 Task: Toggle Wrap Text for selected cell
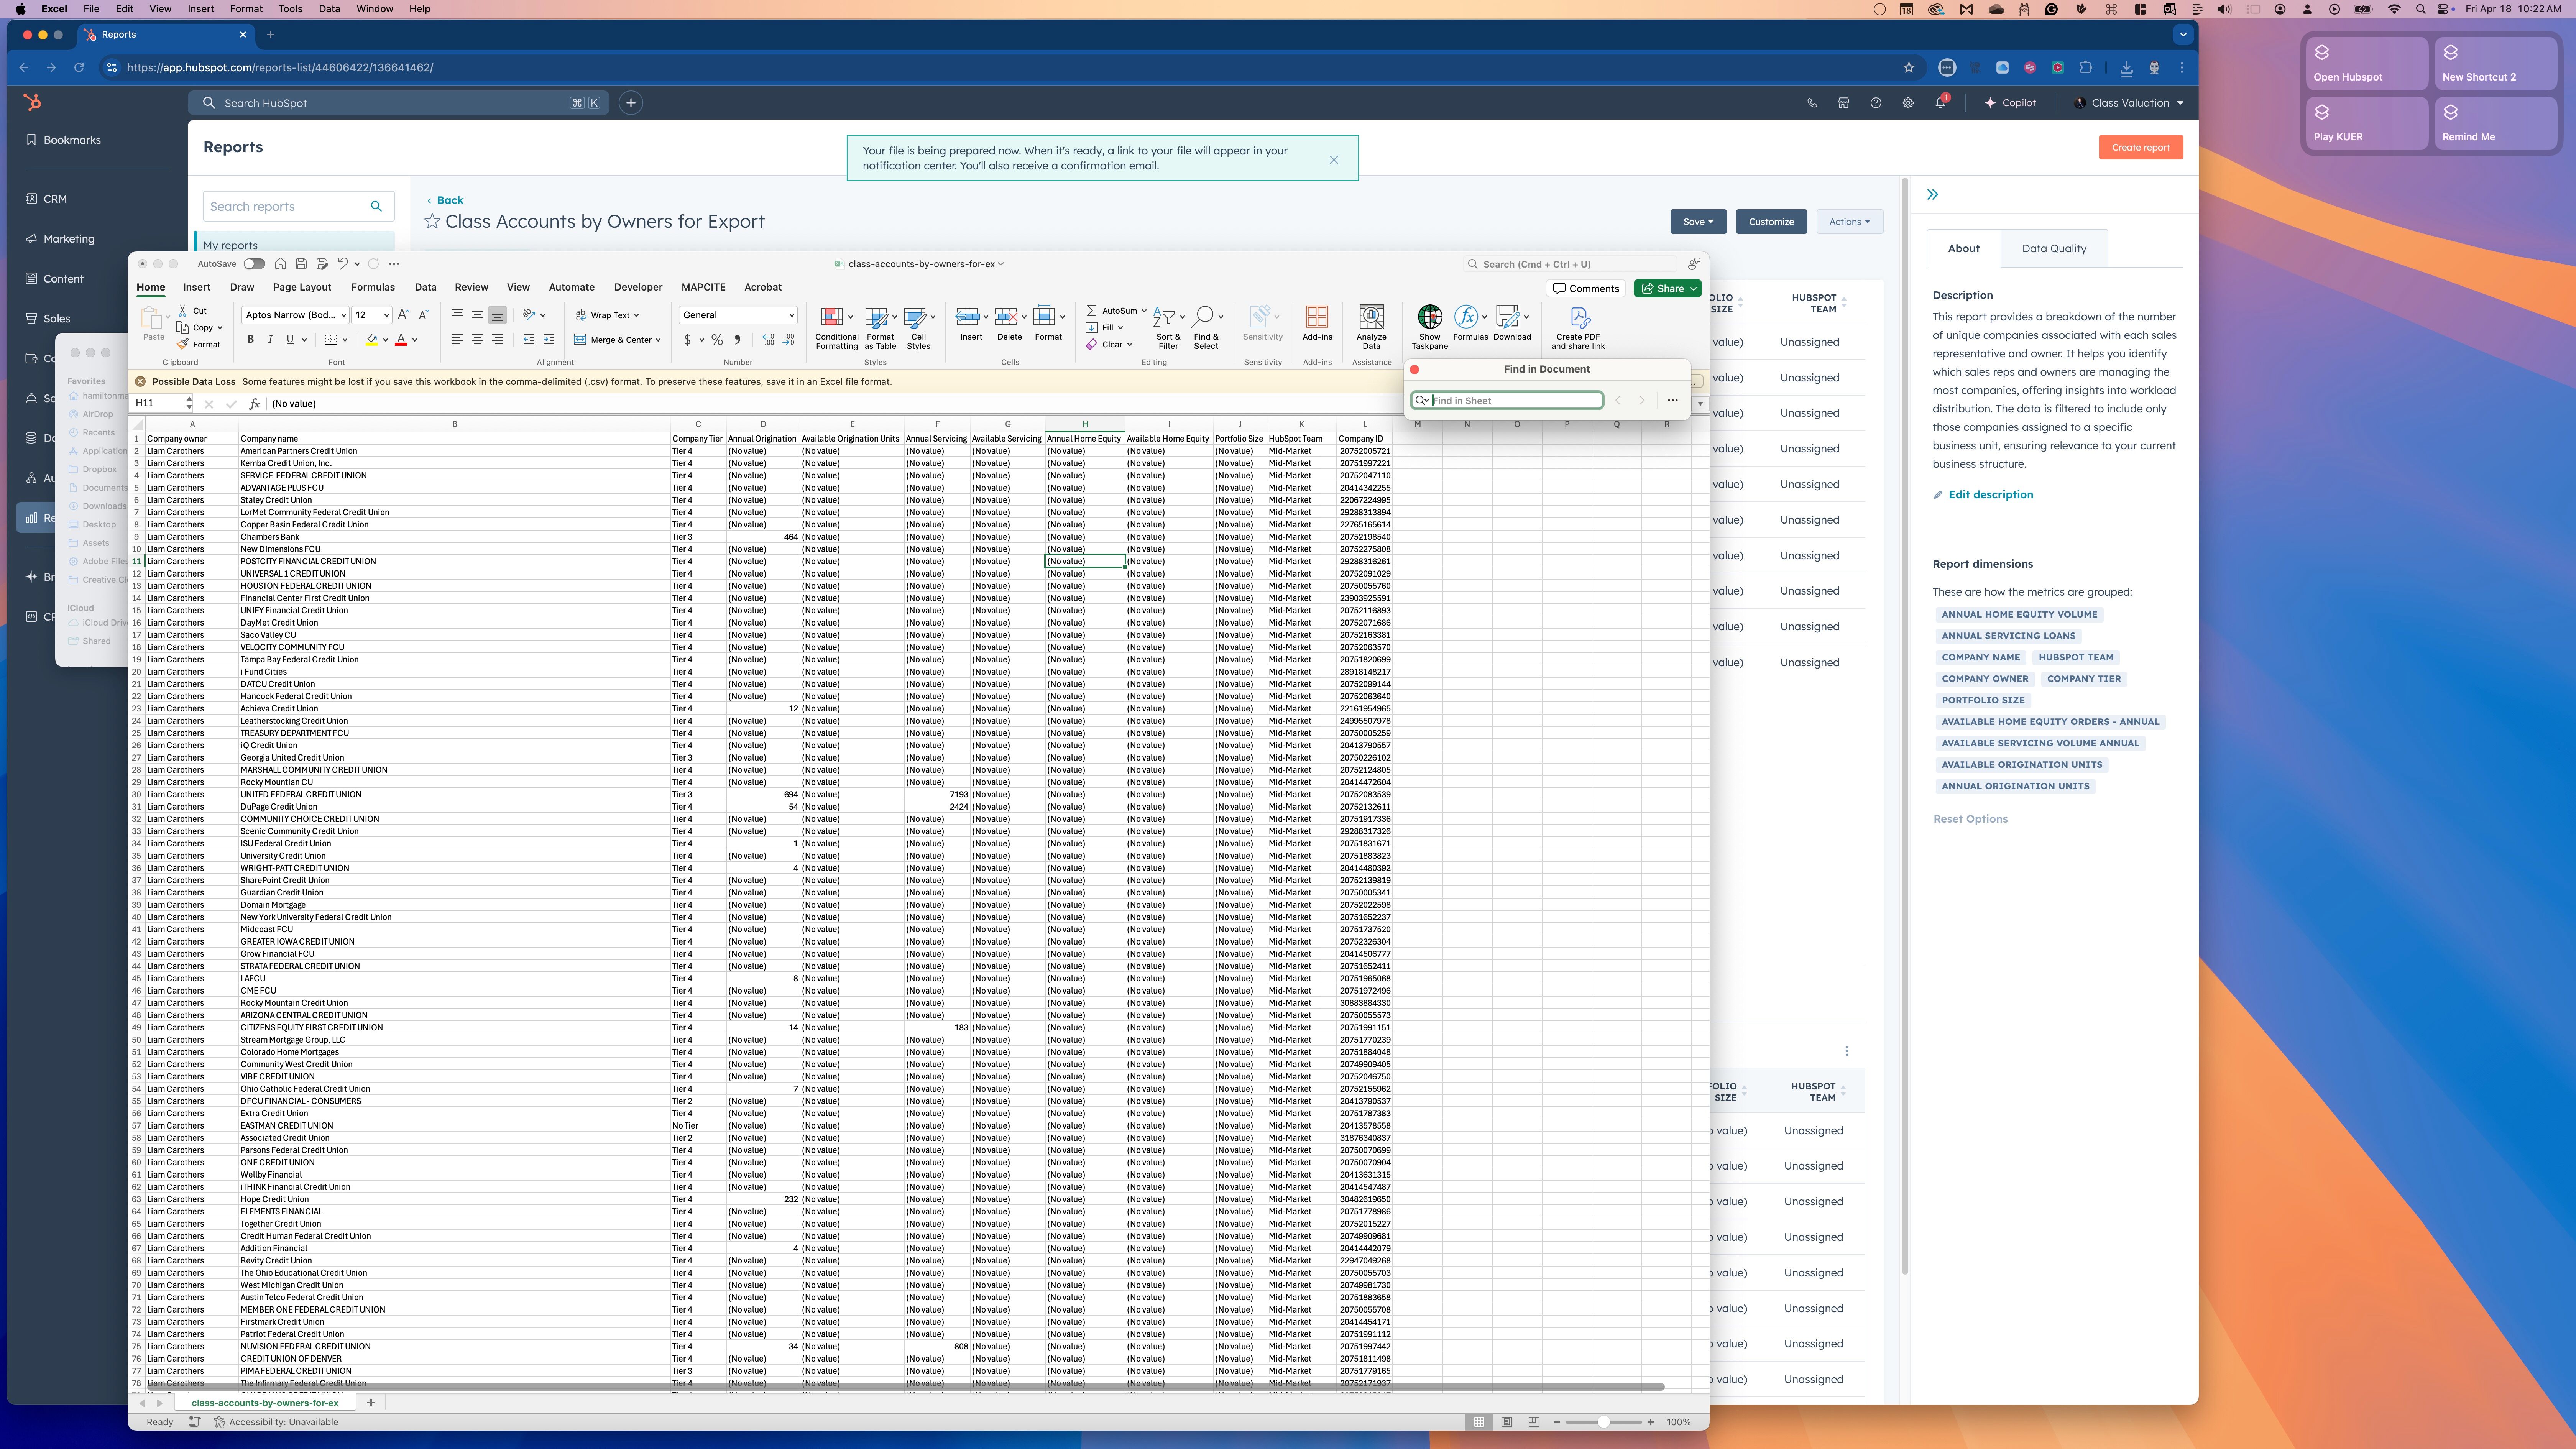(x=607, y=315)
